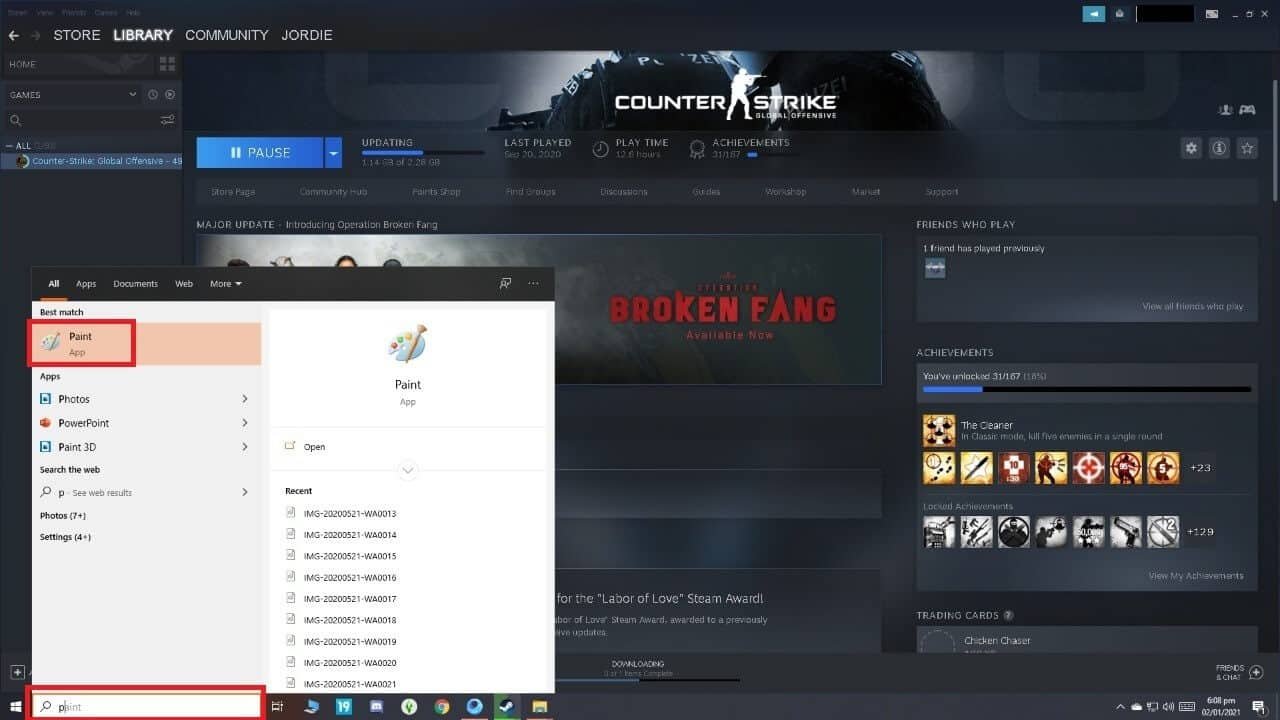Click the Windows search input box
This screenshot has height=720, width=1280.
point(146,706)
